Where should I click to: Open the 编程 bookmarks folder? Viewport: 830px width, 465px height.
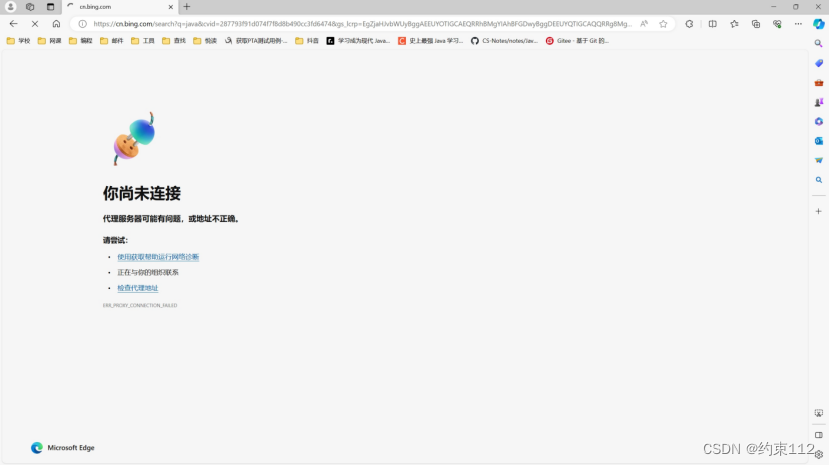pos(80,41)
